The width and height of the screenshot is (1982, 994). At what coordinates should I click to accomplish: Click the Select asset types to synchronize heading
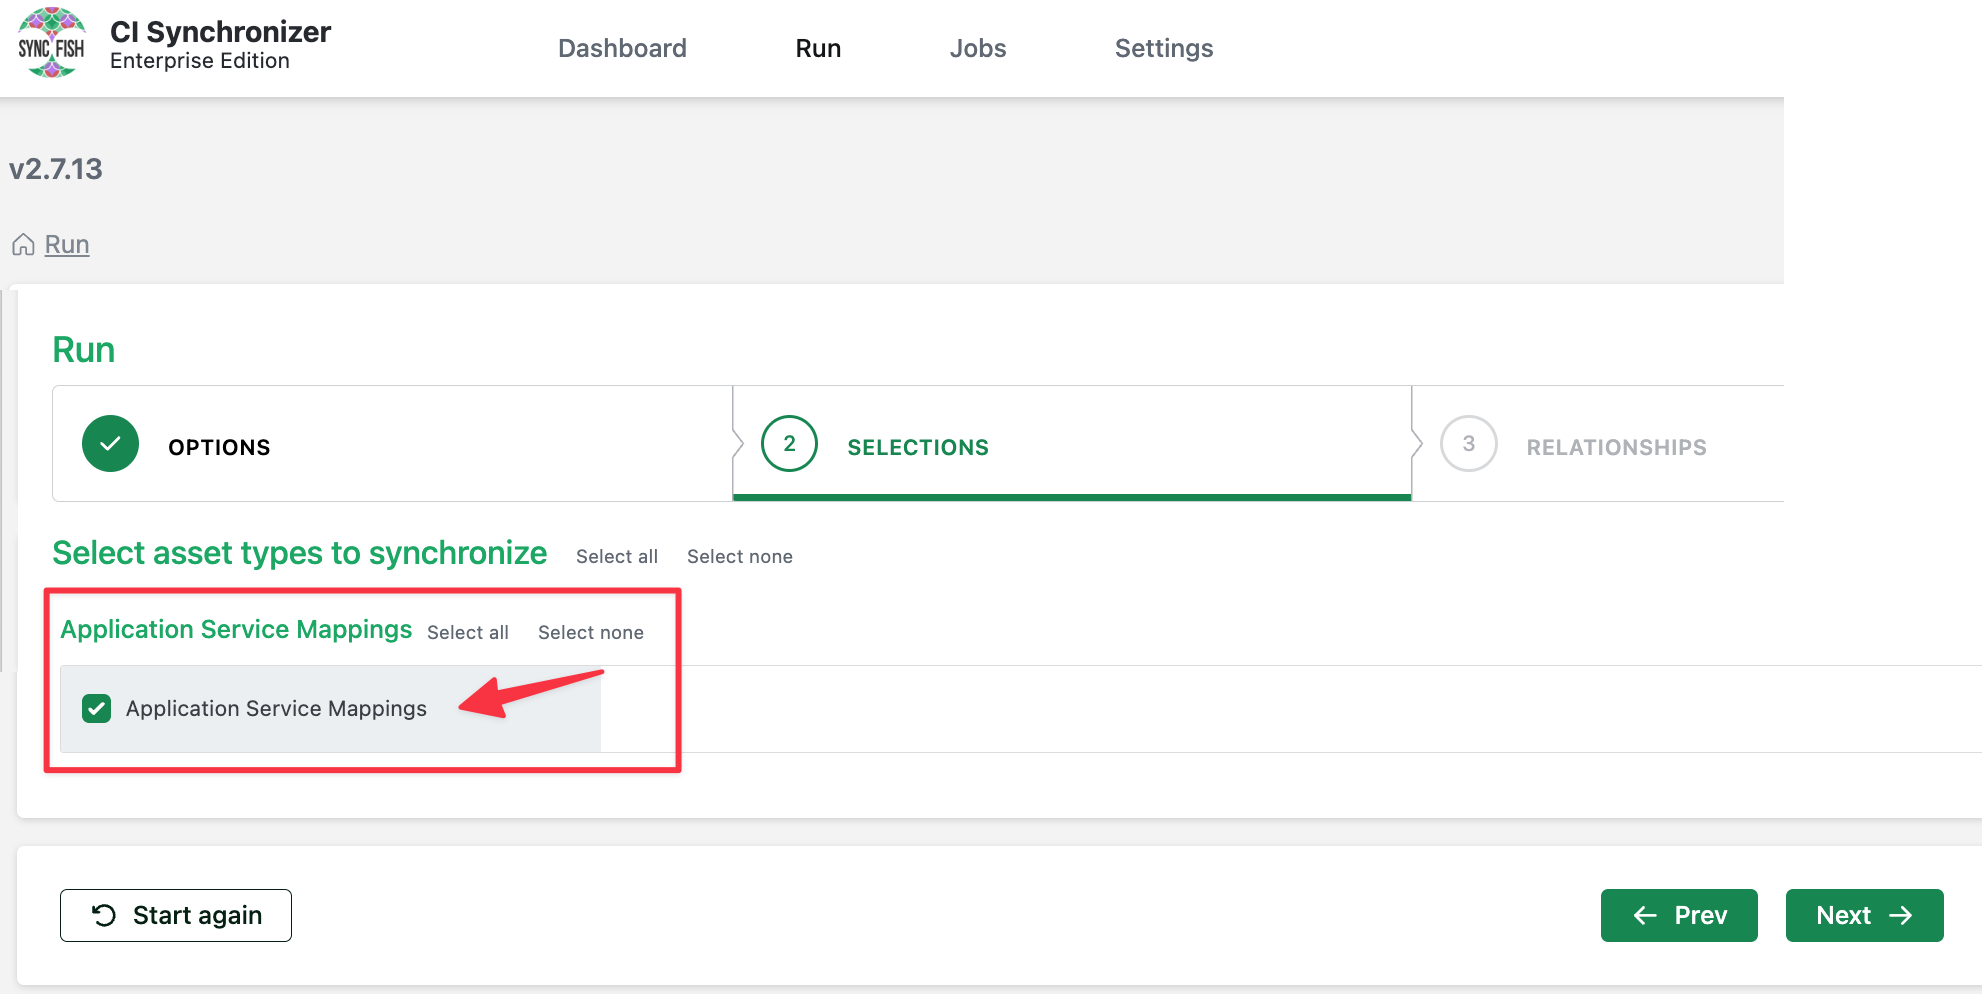point(300,553)
